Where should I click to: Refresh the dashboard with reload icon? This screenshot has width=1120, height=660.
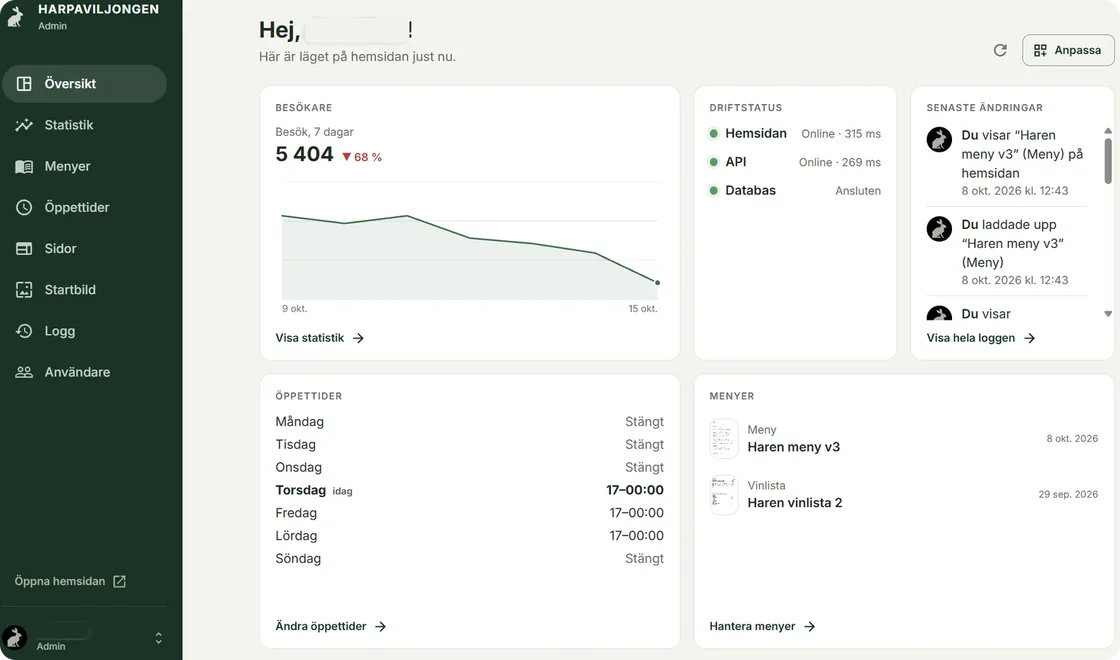click(x=1000, y=50)
